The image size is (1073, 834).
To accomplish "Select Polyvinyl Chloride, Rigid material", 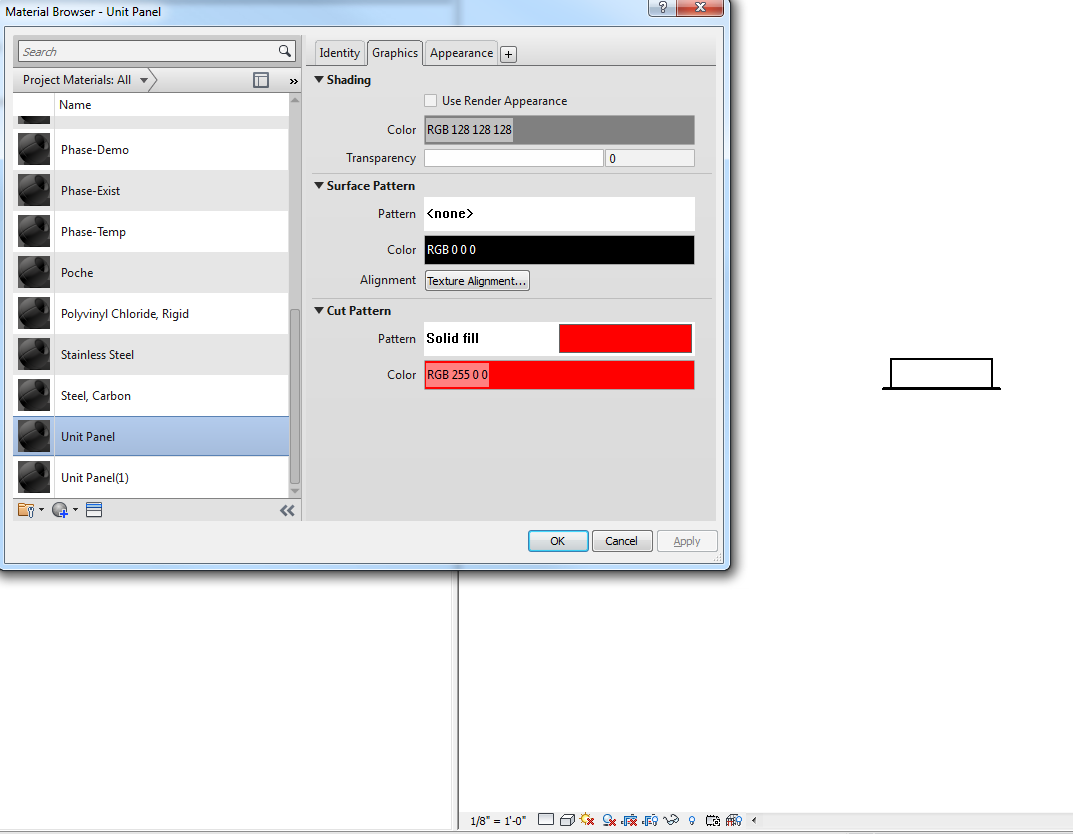I will tap(151, 313).
